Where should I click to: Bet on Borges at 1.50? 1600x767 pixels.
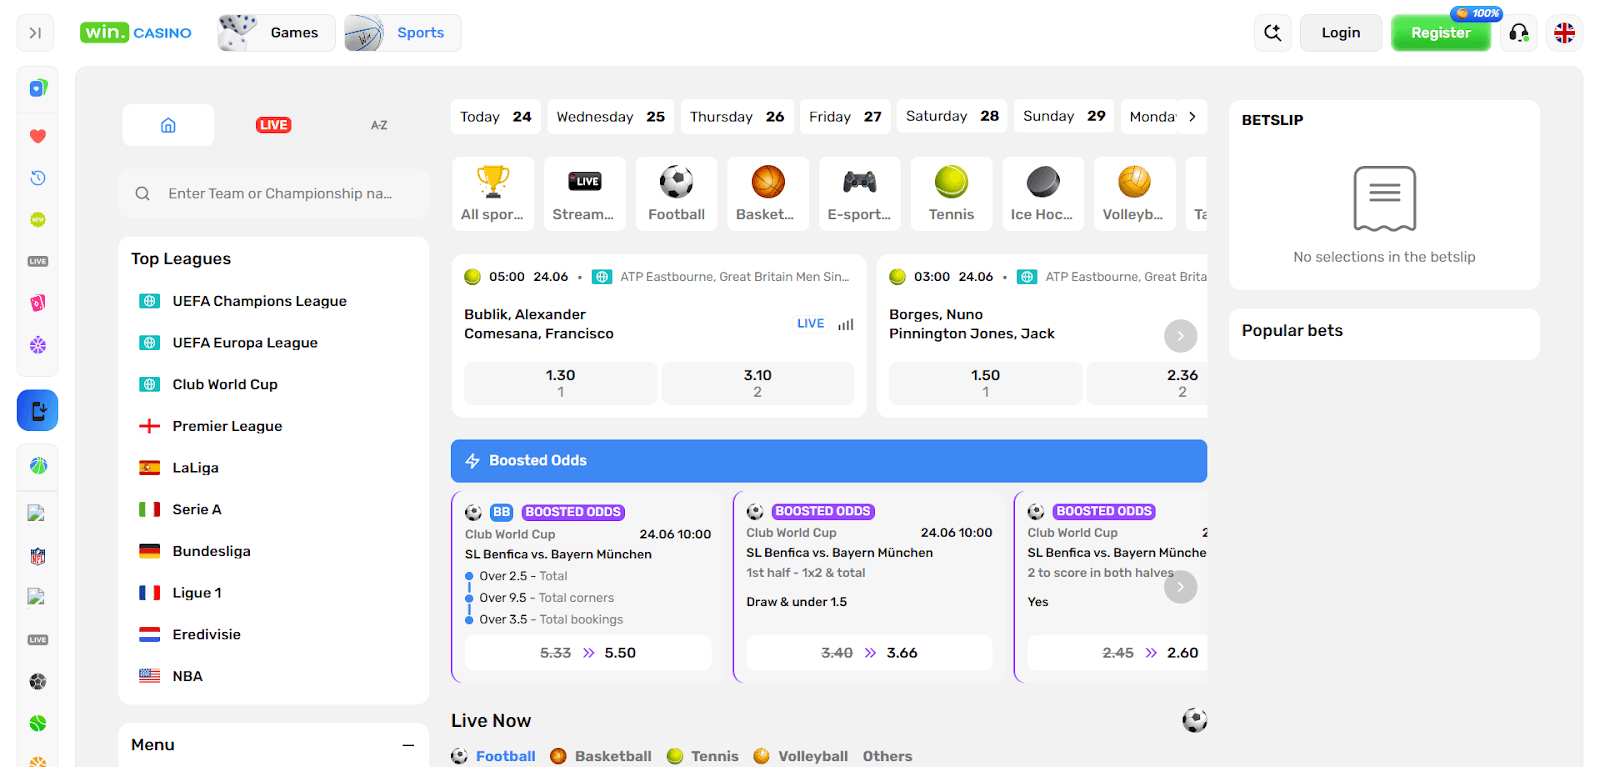986,383
